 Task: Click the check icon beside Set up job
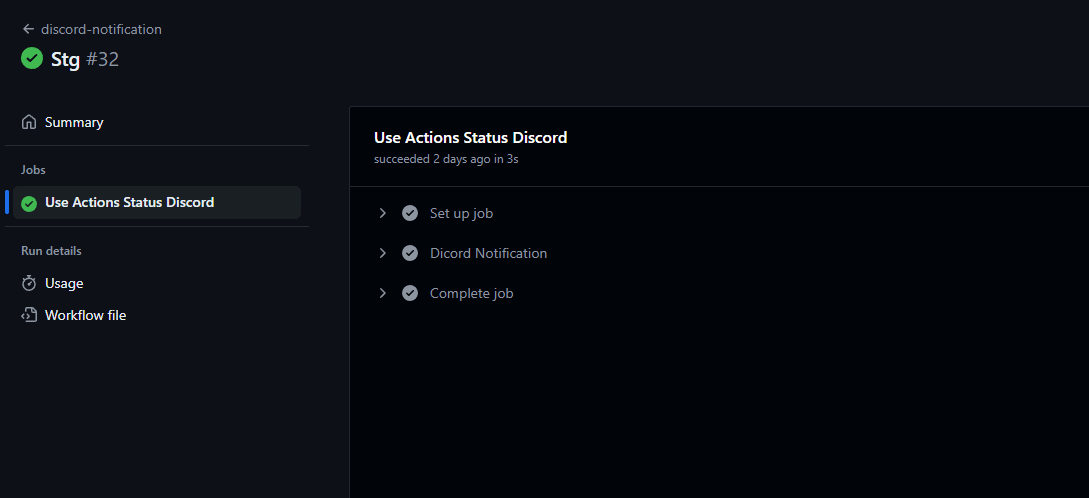(x=410, y=213)
